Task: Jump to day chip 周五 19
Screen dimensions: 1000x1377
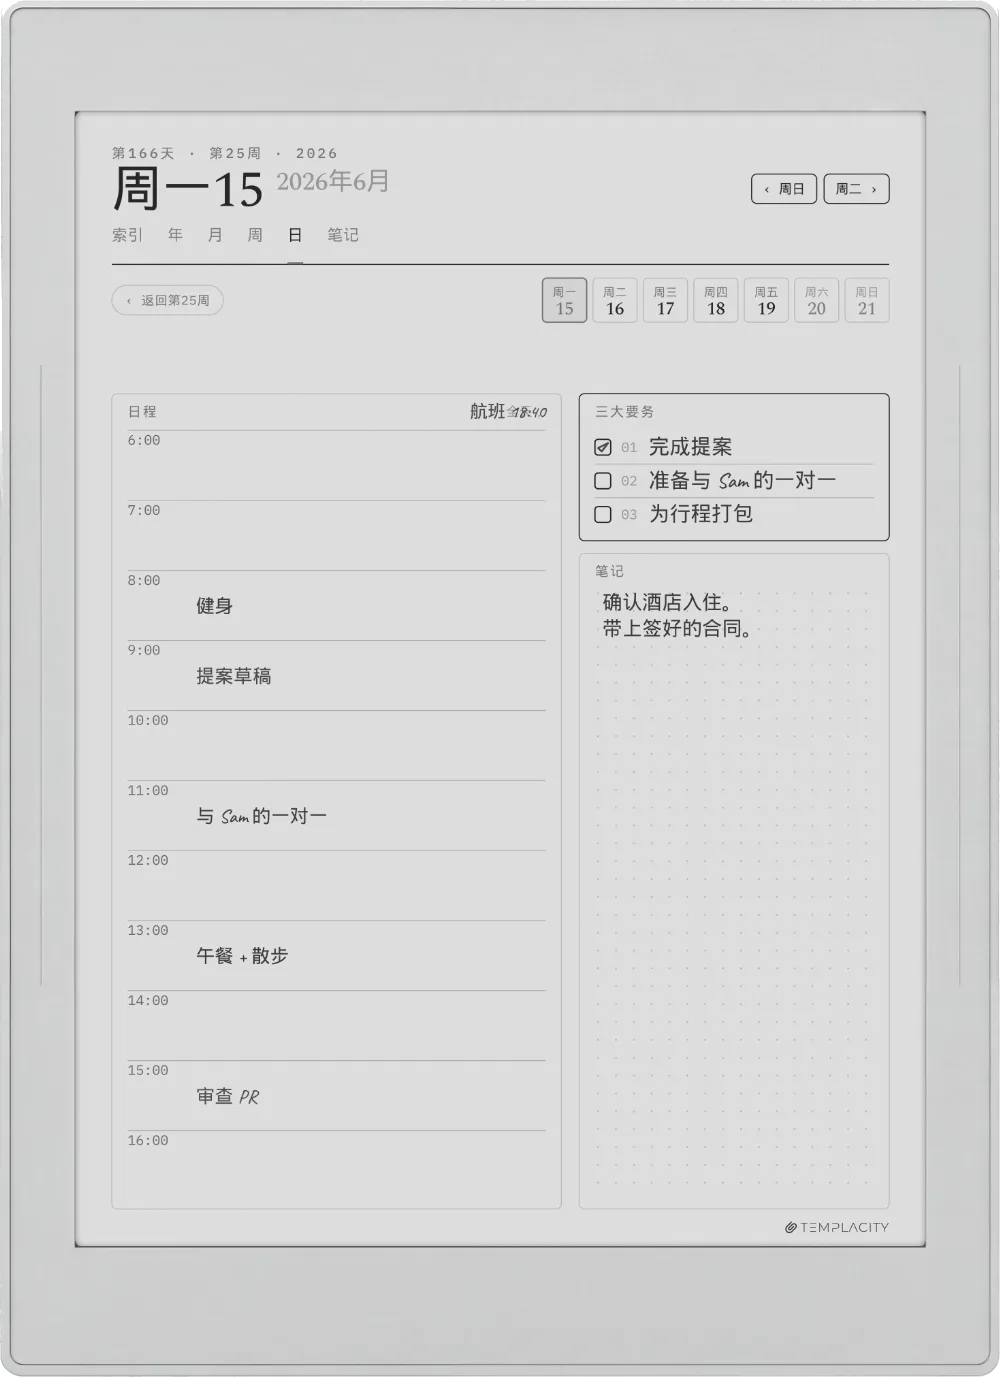Action: [x=766, y=300]
